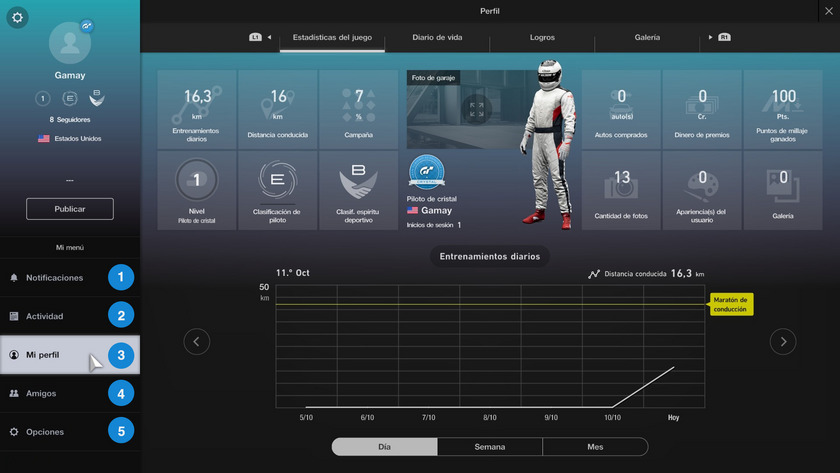The height and width of the screenshot is (473, 840).
Task: Click the profile avatar edit badge
Action: 87,26
